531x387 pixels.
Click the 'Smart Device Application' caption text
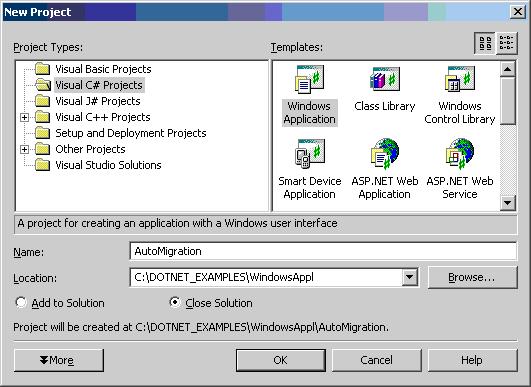[310, 188]
